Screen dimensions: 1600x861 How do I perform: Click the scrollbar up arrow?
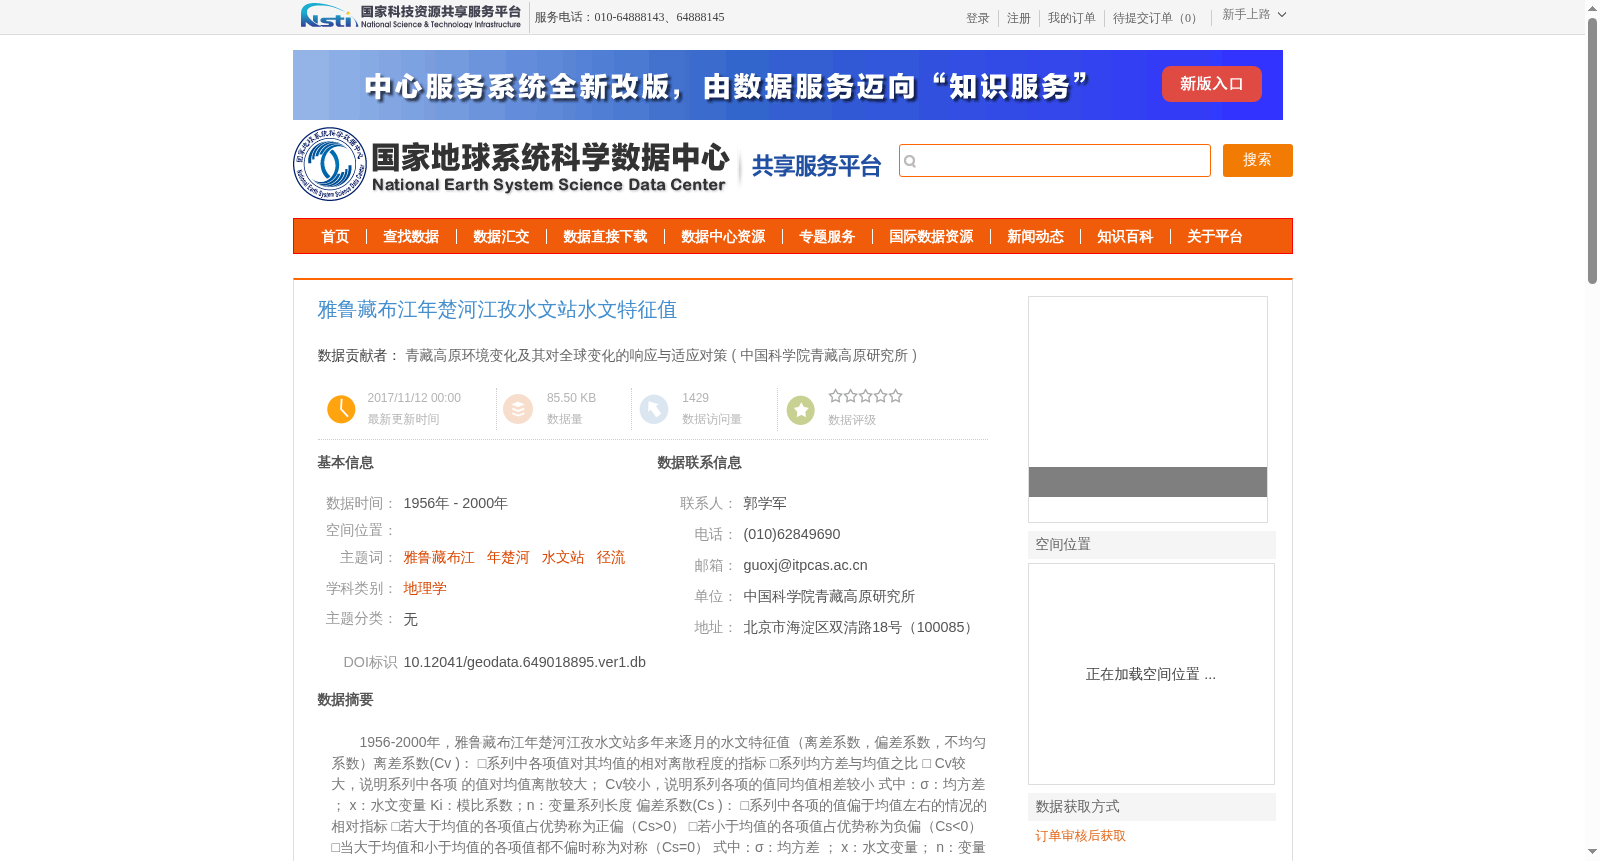(x=1592, y=8)
